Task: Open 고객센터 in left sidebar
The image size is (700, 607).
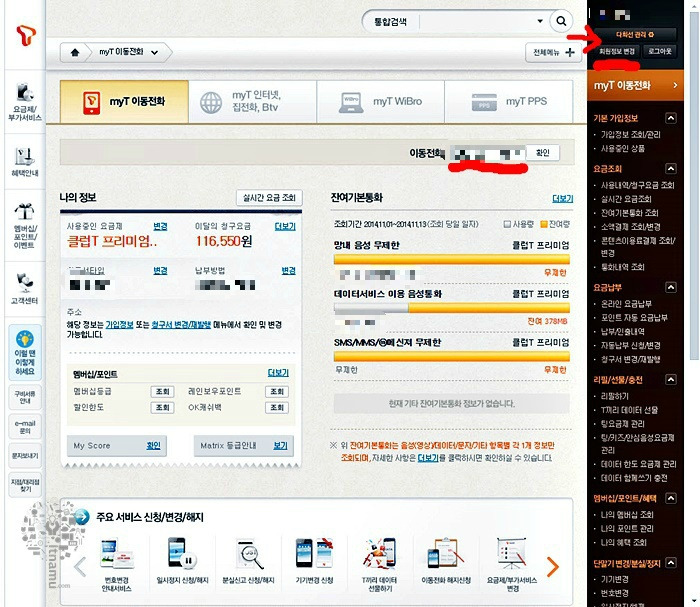Action: tap(25, 288)
